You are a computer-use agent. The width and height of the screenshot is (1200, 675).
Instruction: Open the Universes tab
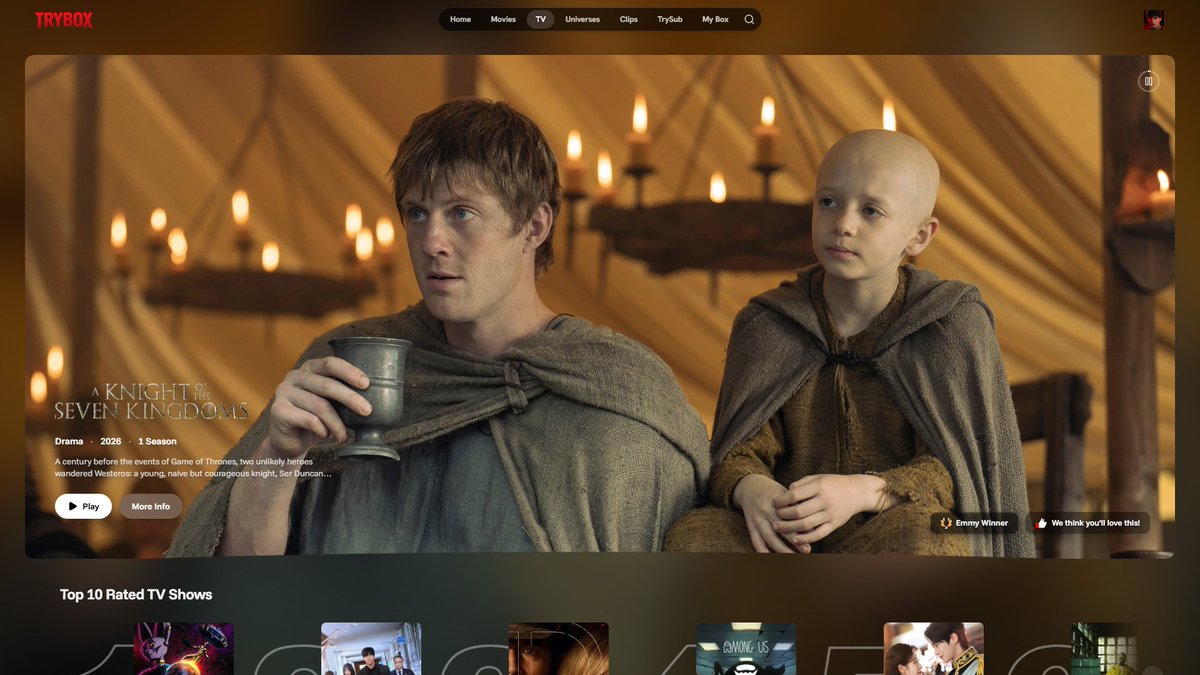(582, 19)
